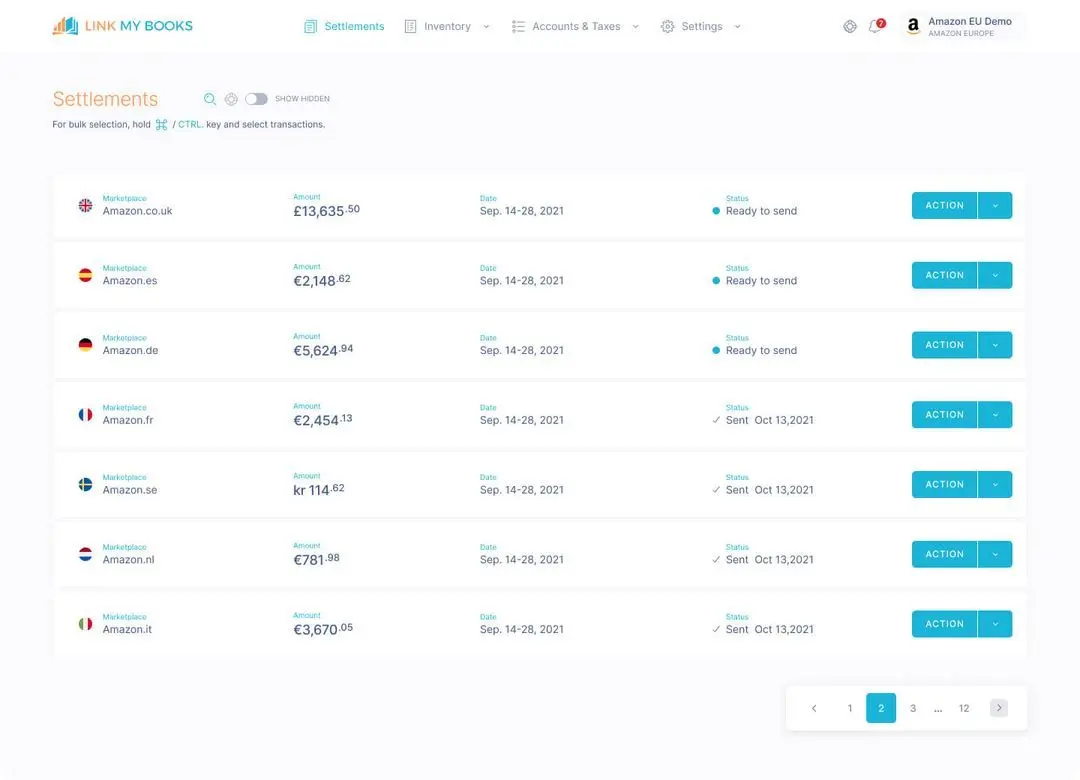1080x780 pixels.
Task: Click the next page arrow in pagination
Action: coord(998,707)
